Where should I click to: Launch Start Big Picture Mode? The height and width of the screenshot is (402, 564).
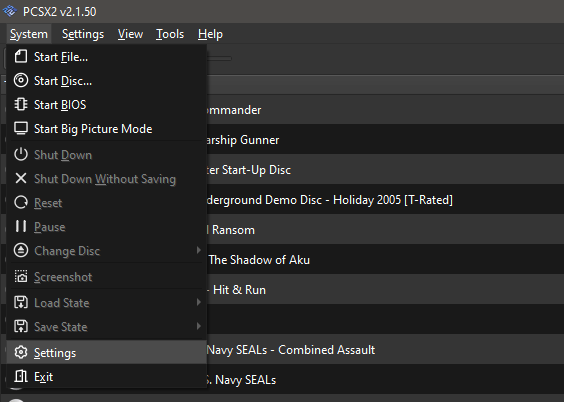coord(106,129)
